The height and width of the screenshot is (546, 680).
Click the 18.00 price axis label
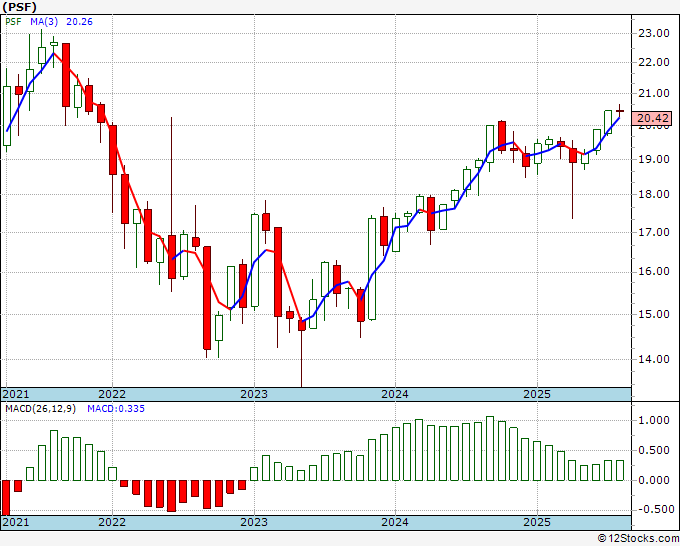654,194
